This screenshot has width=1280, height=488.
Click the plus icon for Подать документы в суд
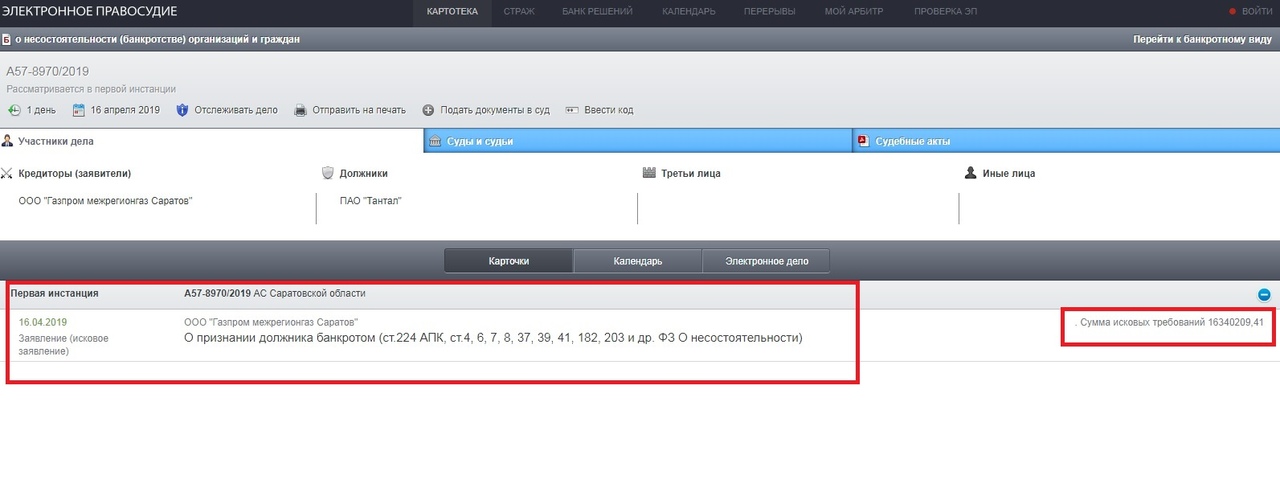coord(429,110)
